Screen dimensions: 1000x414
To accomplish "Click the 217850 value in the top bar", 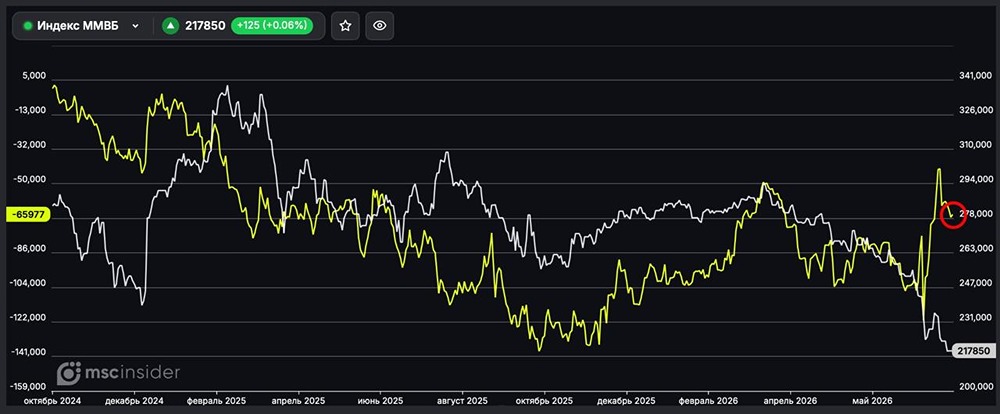I will (x=205, y=26).
